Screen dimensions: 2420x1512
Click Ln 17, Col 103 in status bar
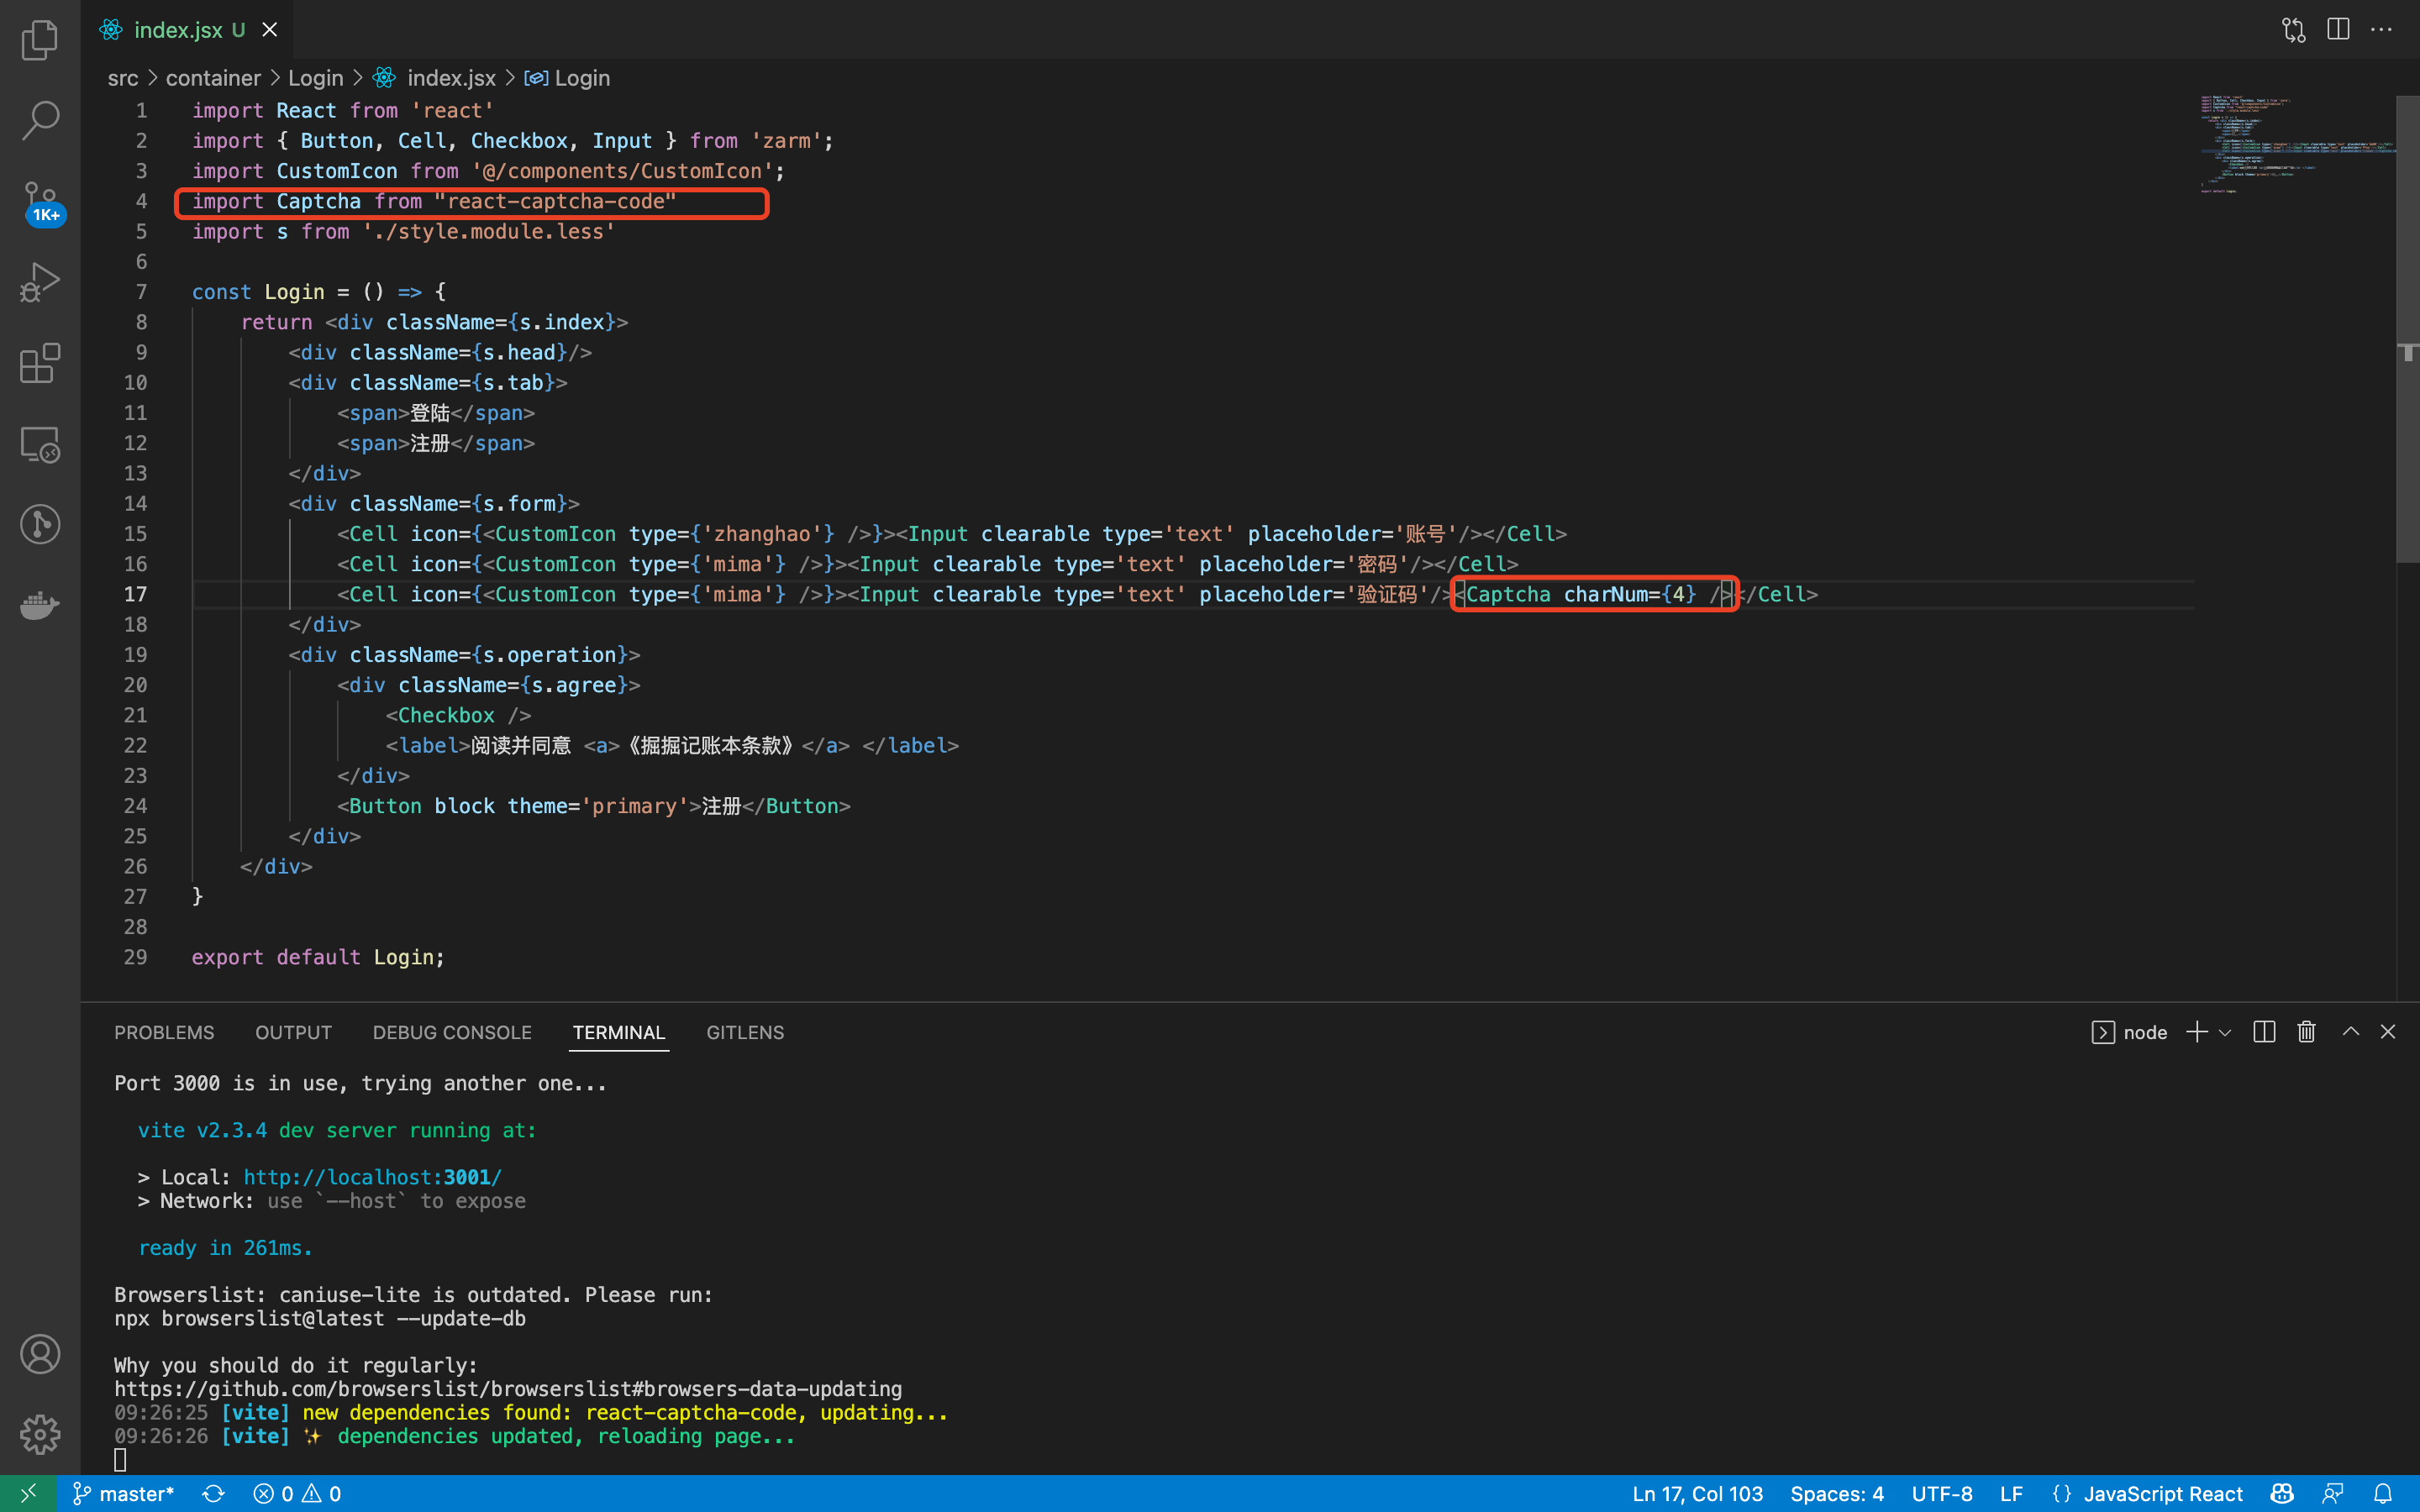click(1697, 1493)
